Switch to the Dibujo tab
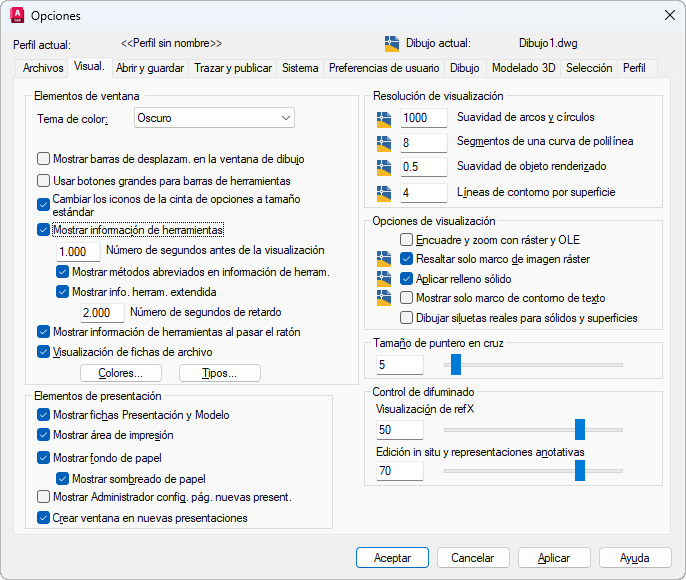 [x=465, y=68]
